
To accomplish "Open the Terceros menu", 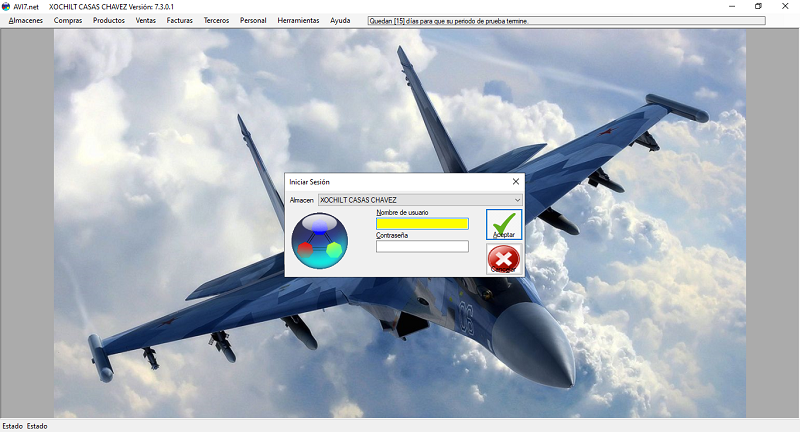I will click(216, 20).
